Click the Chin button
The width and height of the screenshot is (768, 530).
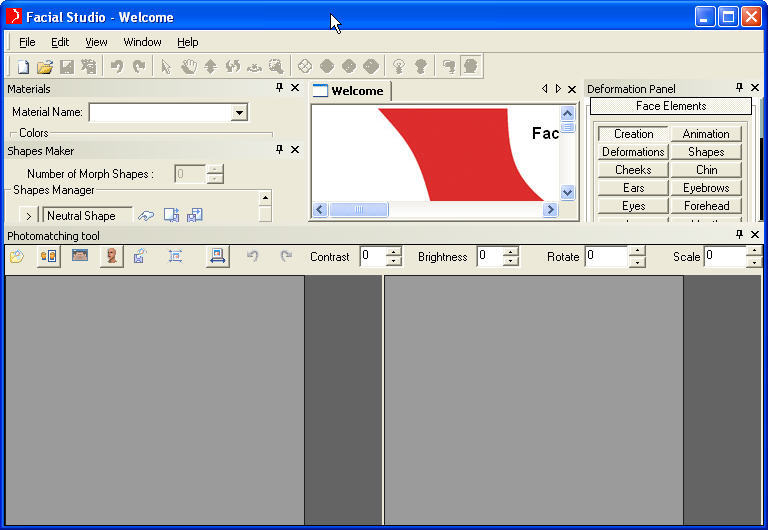tap(706, 170)
